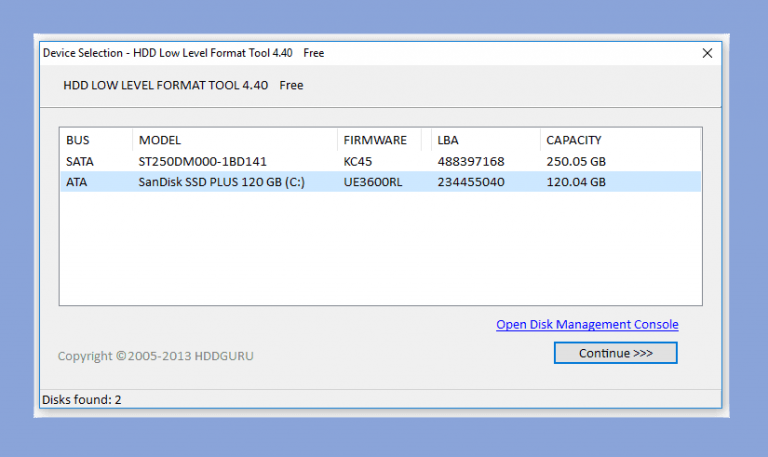
Task: Click the CAPACITY column header
Action: [620, 140]
